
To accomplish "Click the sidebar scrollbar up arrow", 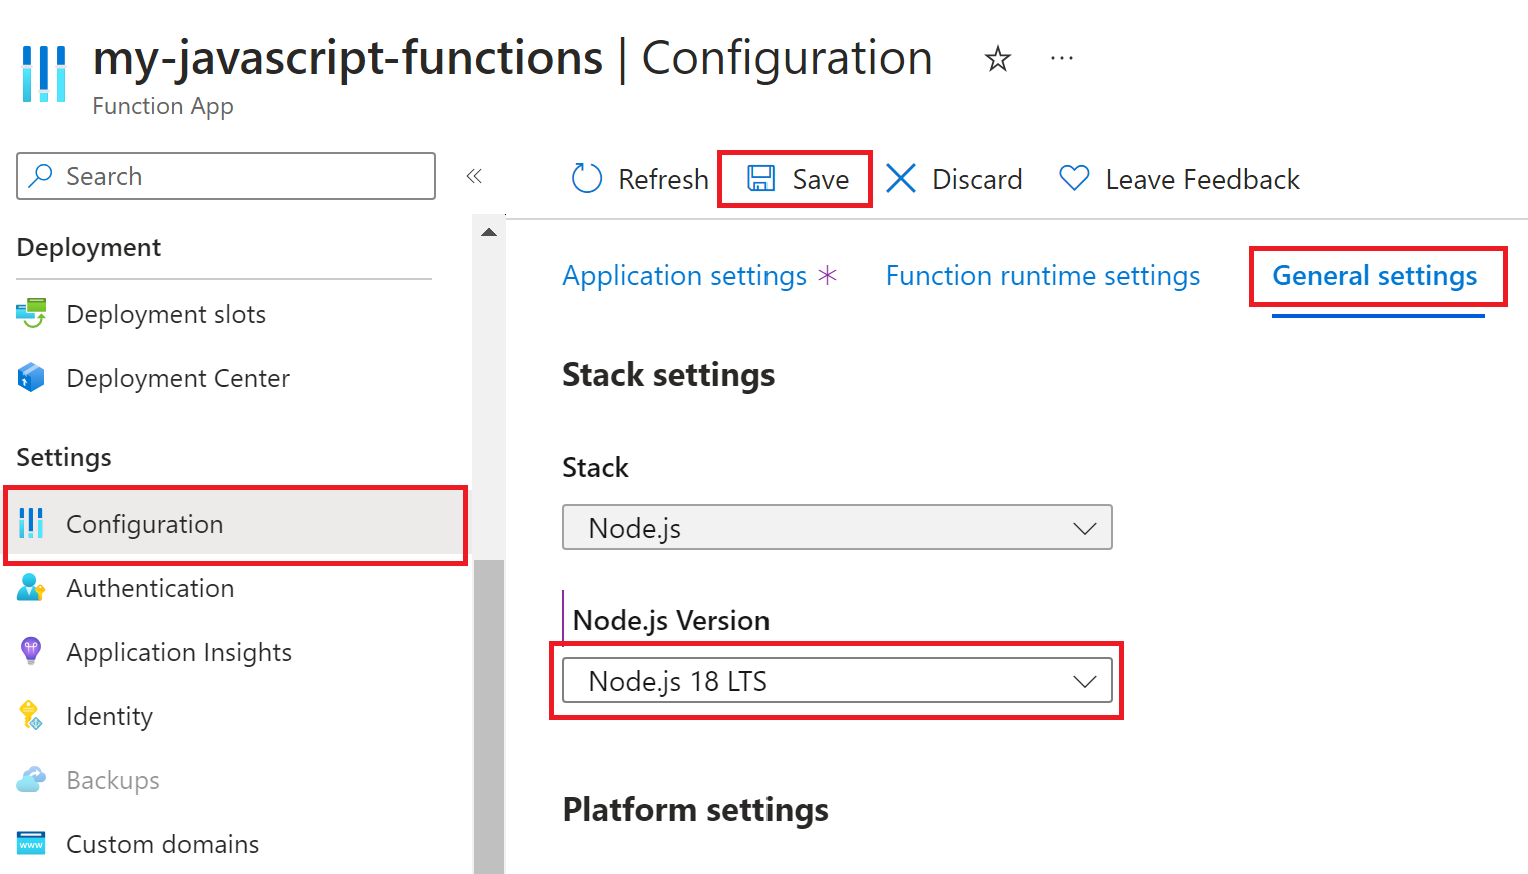I will point(489,232).
